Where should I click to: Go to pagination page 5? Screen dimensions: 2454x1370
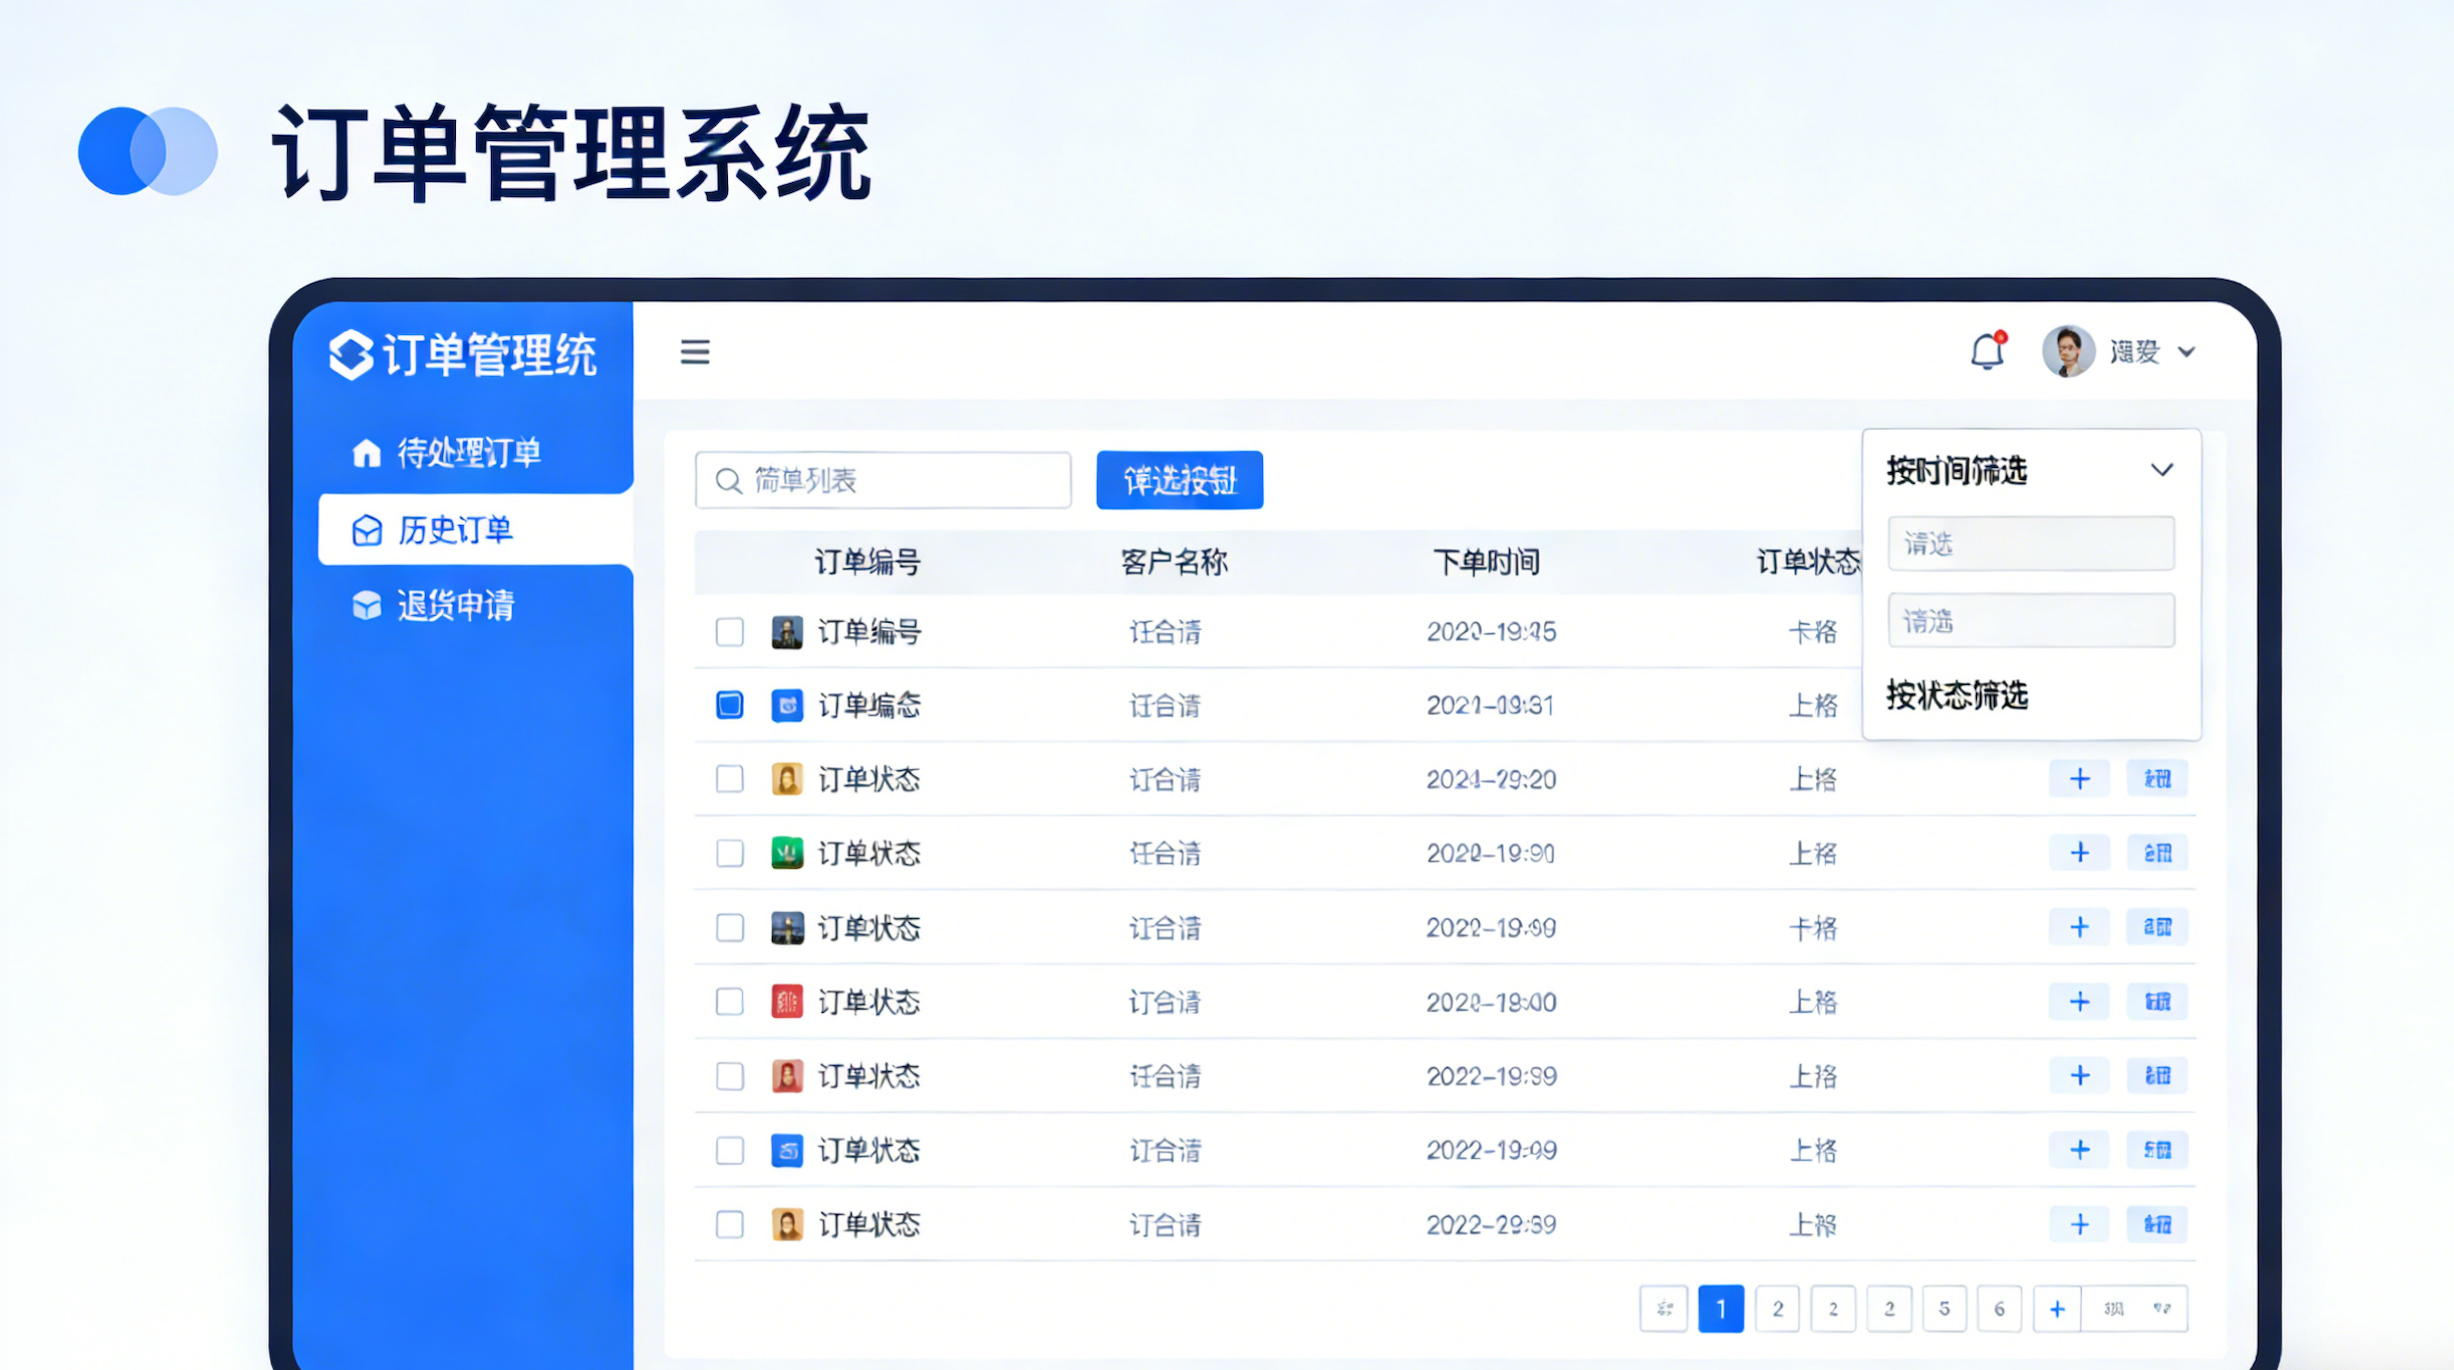pos(1943,1308)
